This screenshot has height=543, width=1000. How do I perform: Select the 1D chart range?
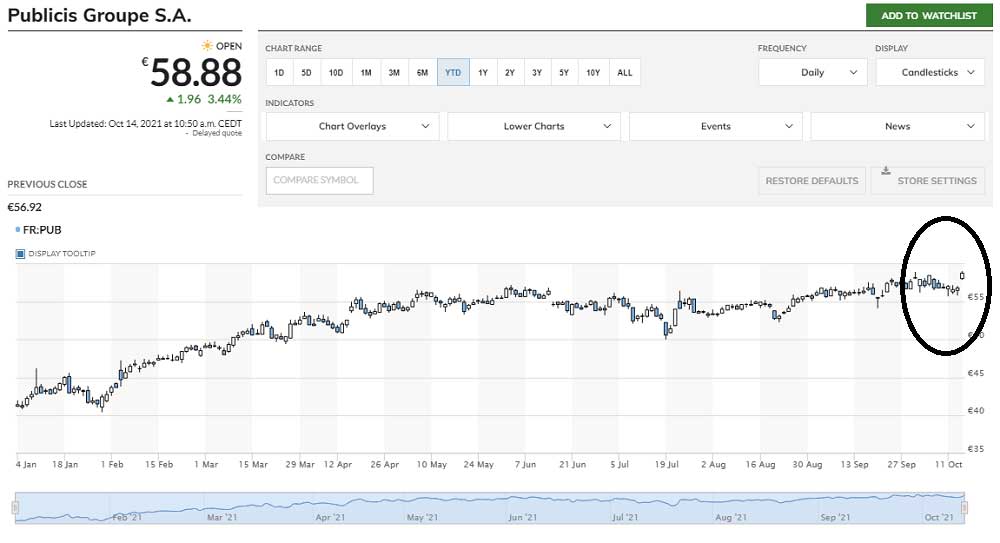279,73
